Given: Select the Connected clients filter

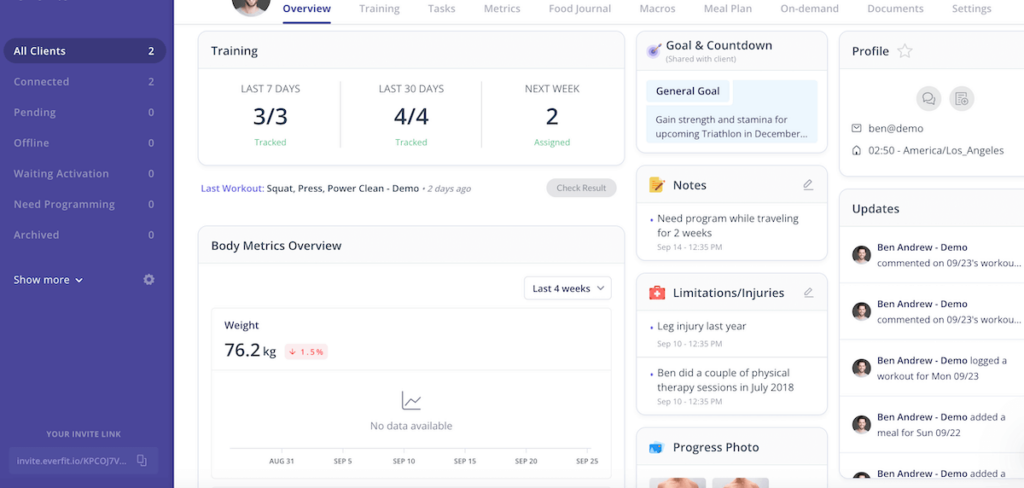Looking at the screenshot, I should 42,82.
